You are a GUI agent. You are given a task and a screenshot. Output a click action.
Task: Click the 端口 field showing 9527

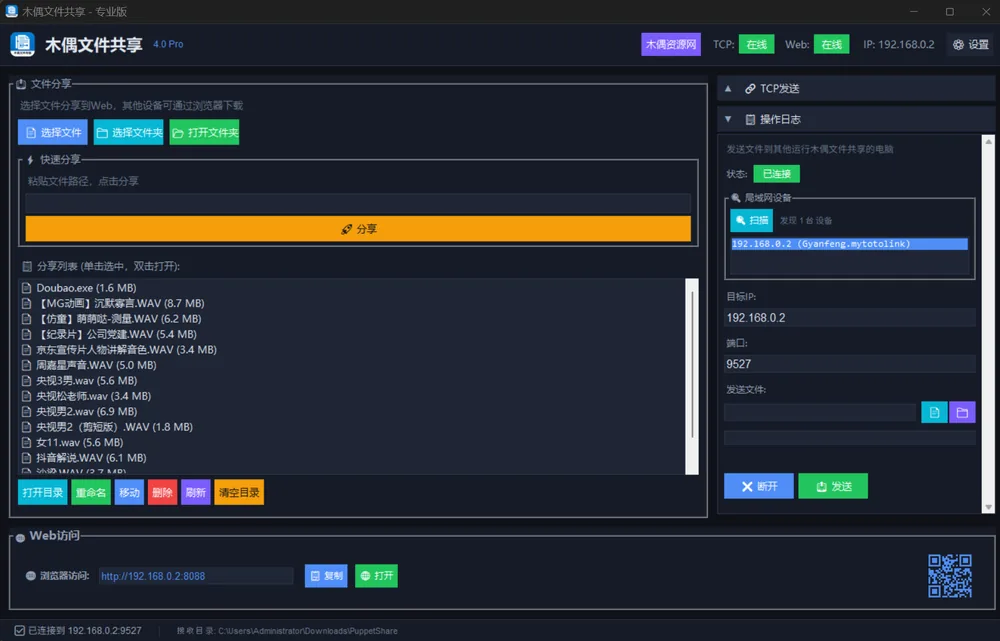coord(849,364)
